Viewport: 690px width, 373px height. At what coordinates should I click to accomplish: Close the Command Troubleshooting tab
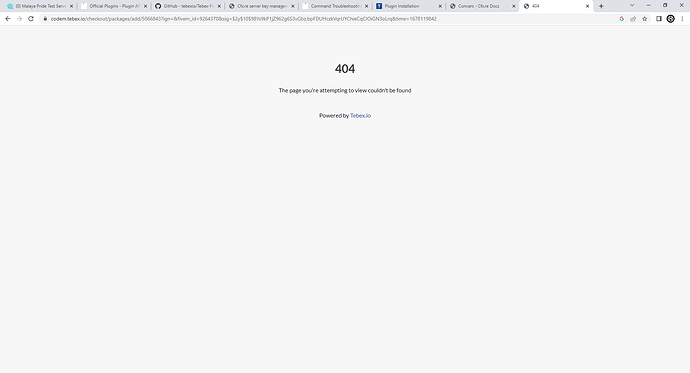[x=367, y=6]
